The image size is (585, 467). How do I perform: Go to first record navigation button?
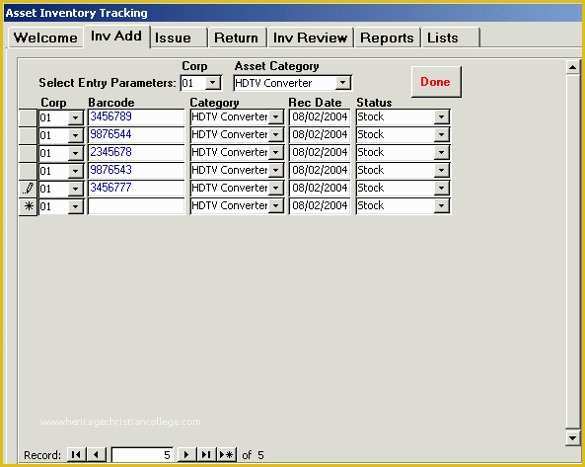pyautogui.click(x=76, y=454)
